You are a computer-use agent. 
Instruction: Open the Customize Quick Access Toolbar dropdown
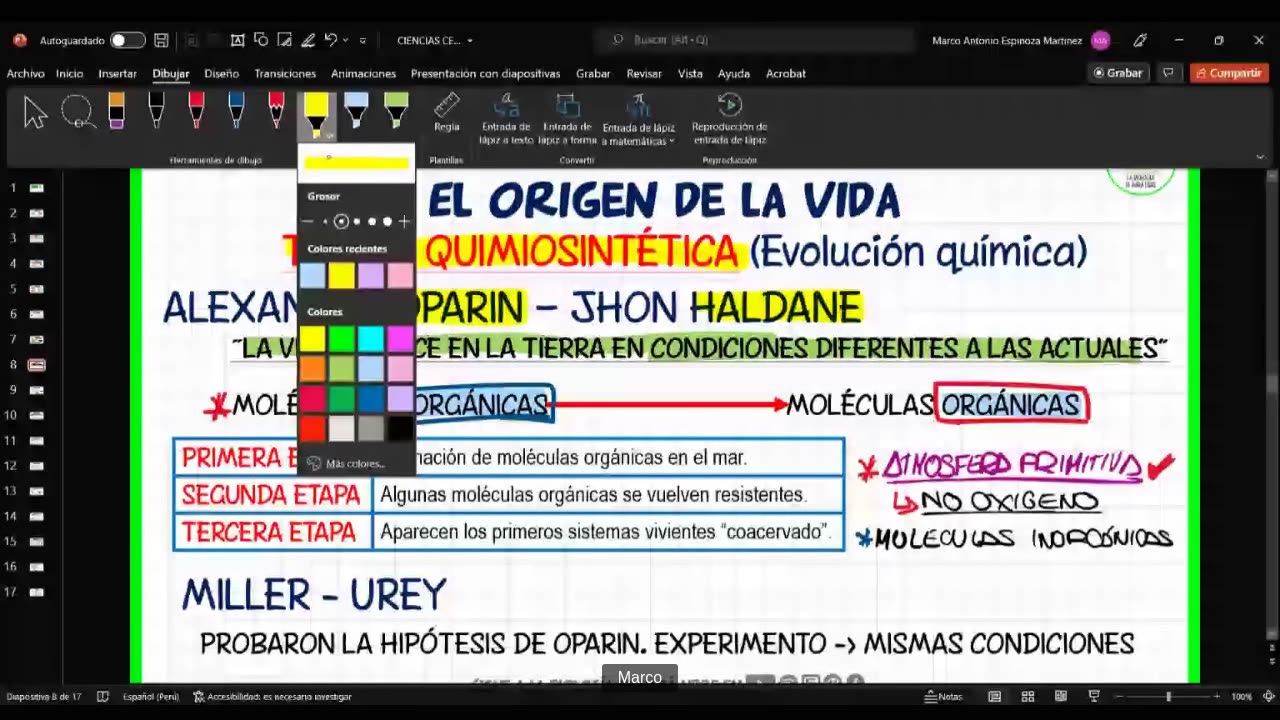pyautogui.click(x=363, y=41)
